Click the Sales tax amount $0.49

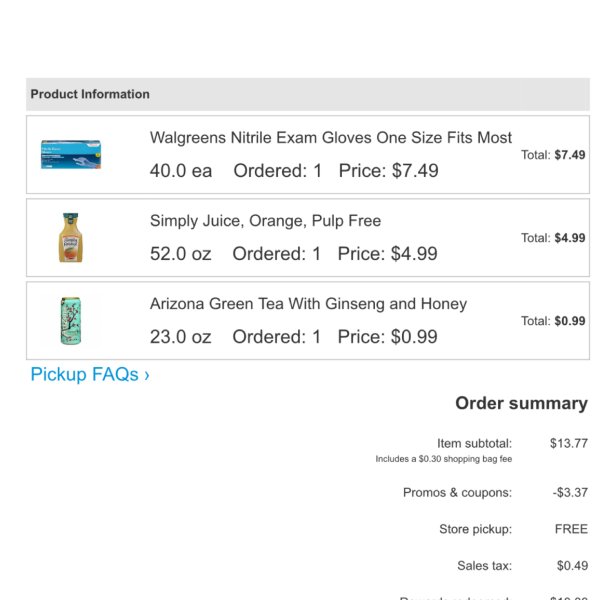point(572,566)
